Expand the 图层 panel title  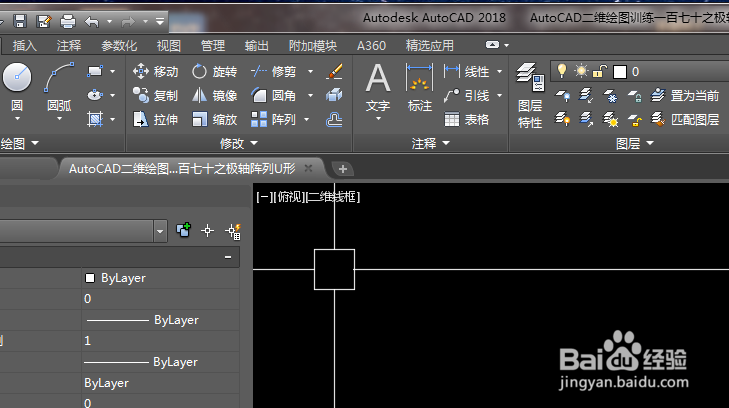[x=635, y=144]
